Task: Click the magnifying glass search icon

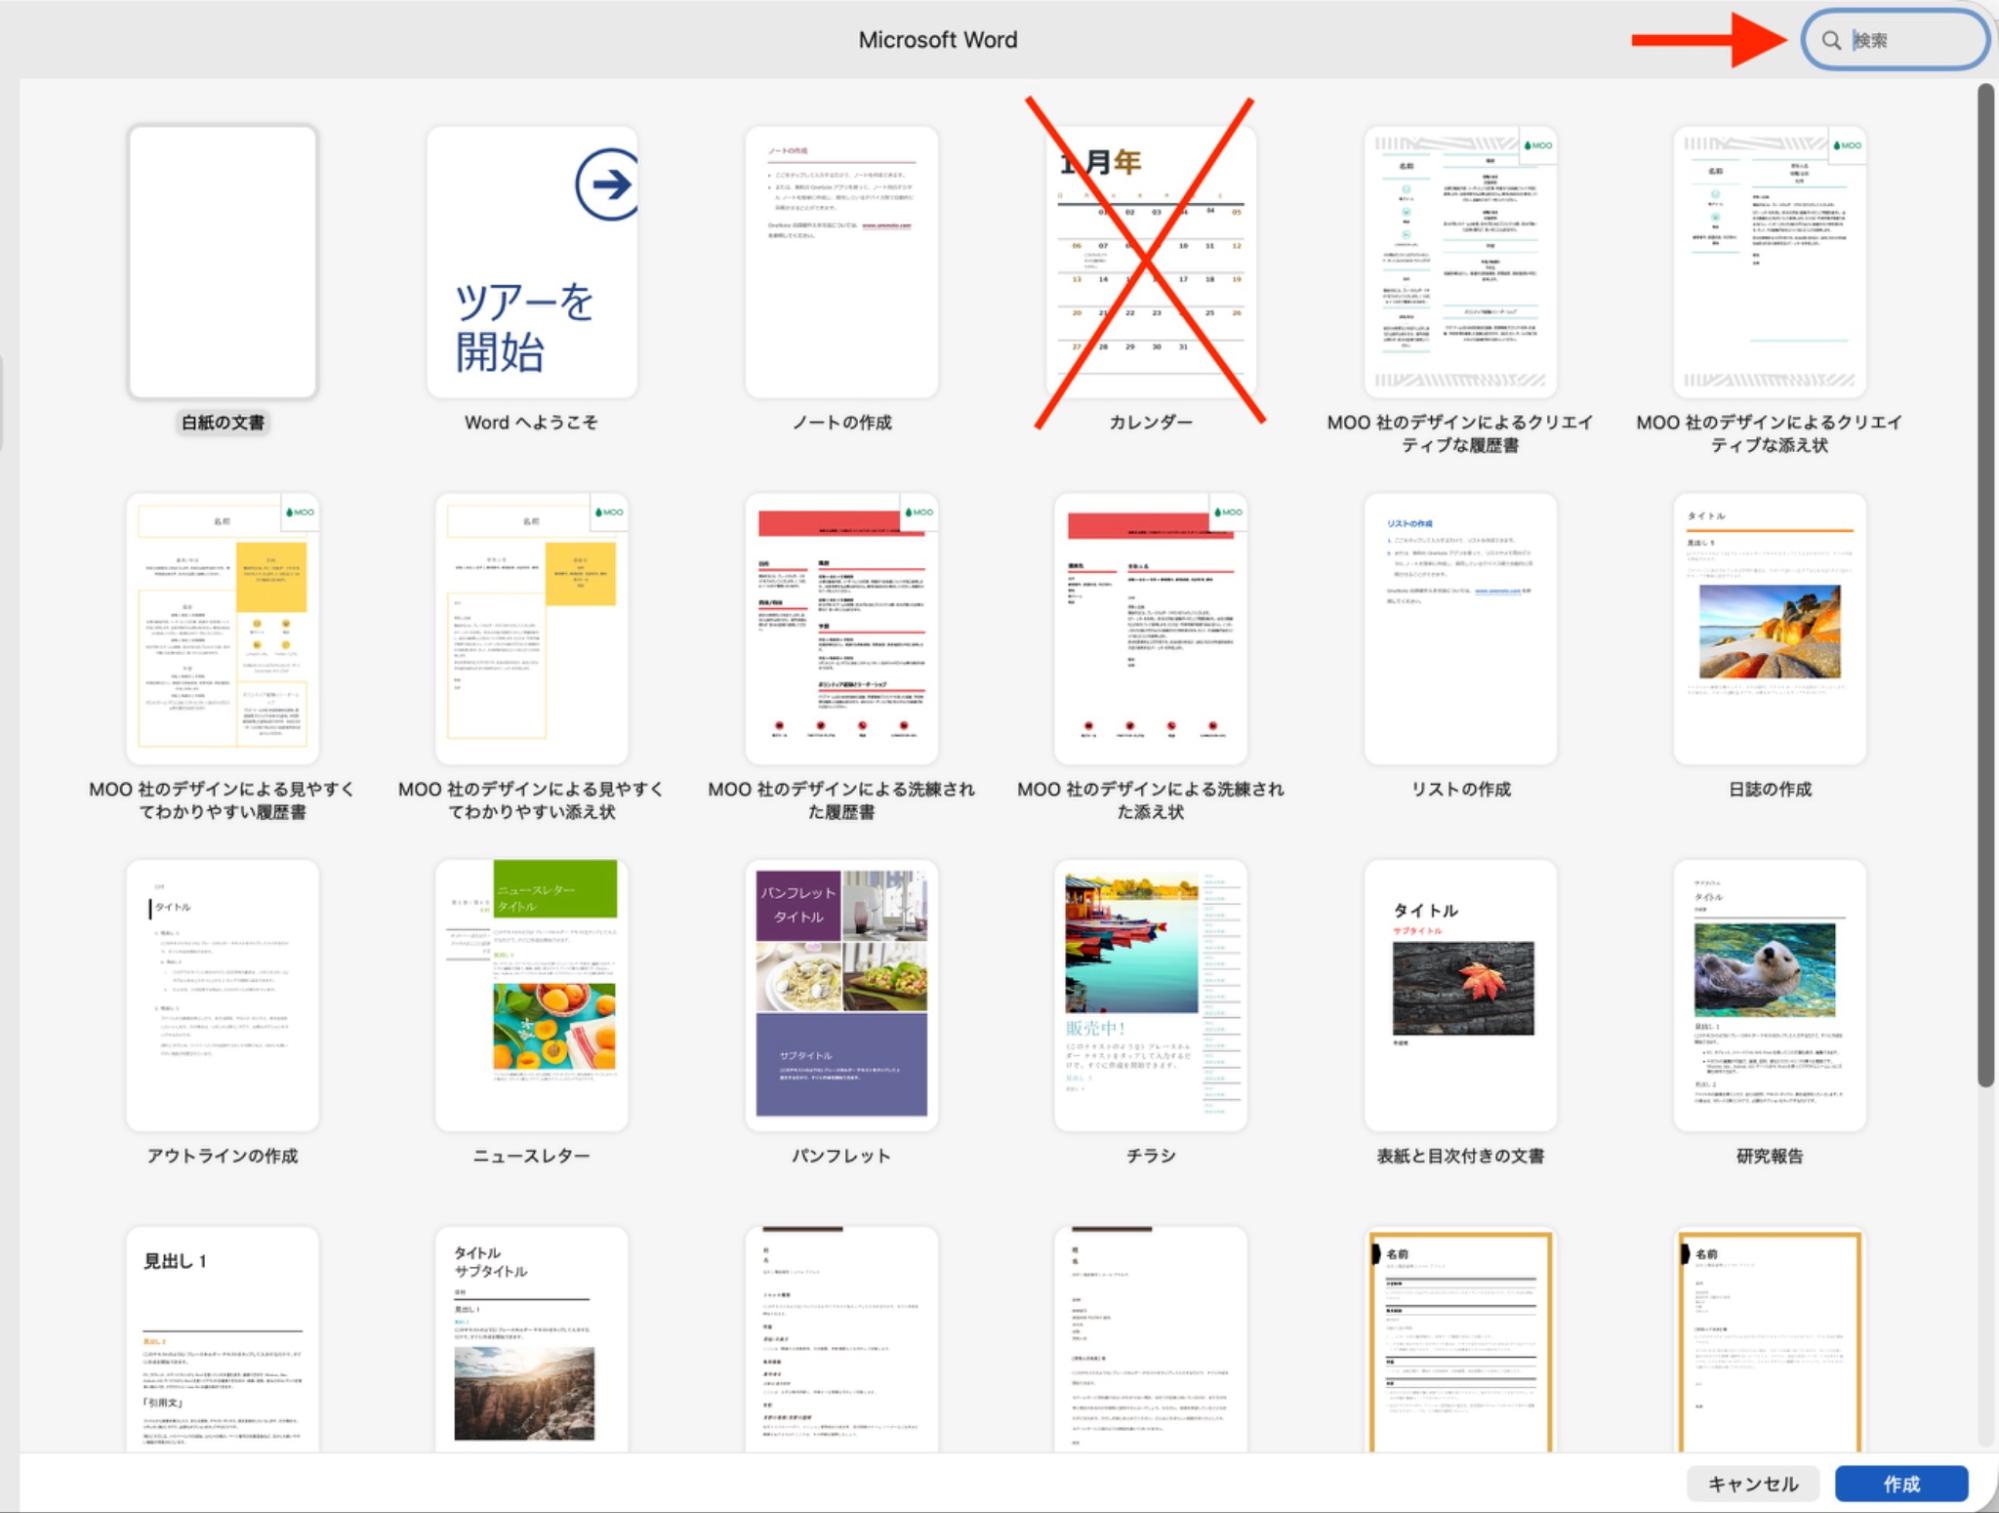Action: pos(1830,40)
